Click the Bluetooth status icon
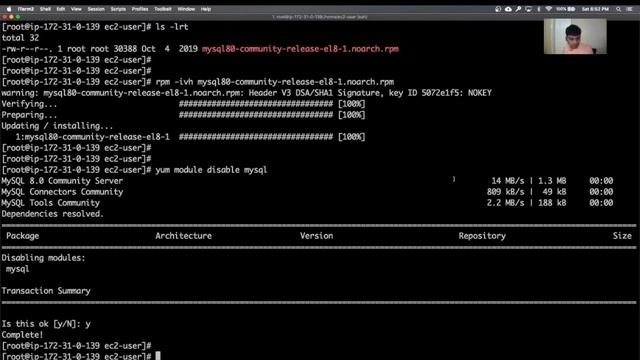Image resolution: width=640 pixels, height=360 pixels. 539,9
